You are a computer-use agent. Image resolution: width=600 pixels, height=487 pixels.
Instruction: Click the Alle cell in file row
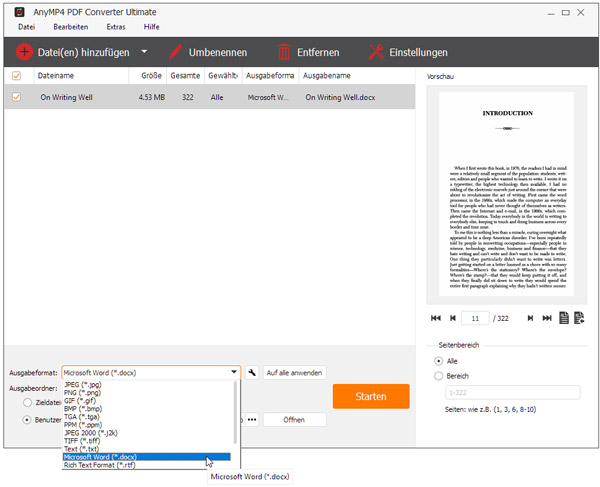217,97
